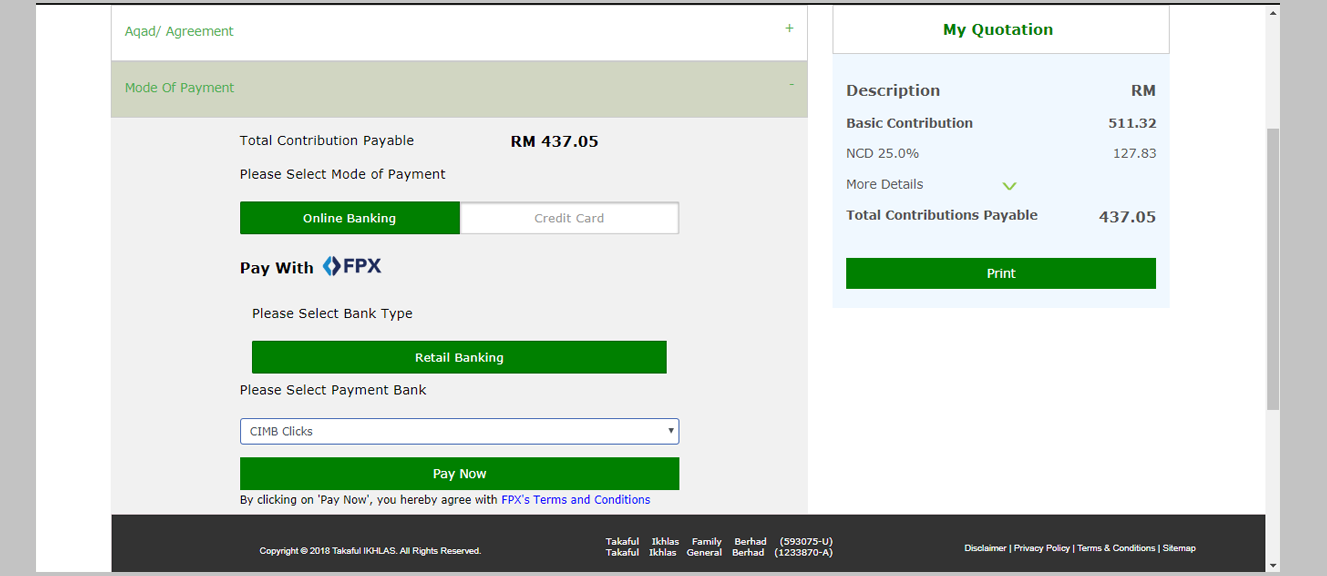Open the Terms & Conditions footer link
The height and width of the screenshot is (576, 1327).
[x=1116, y=548]
